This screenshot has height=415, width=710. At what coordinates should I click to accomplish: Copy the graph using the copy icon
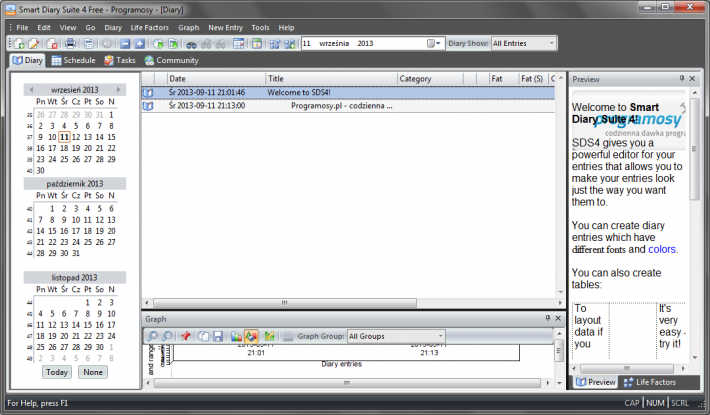tap(204, 336)
